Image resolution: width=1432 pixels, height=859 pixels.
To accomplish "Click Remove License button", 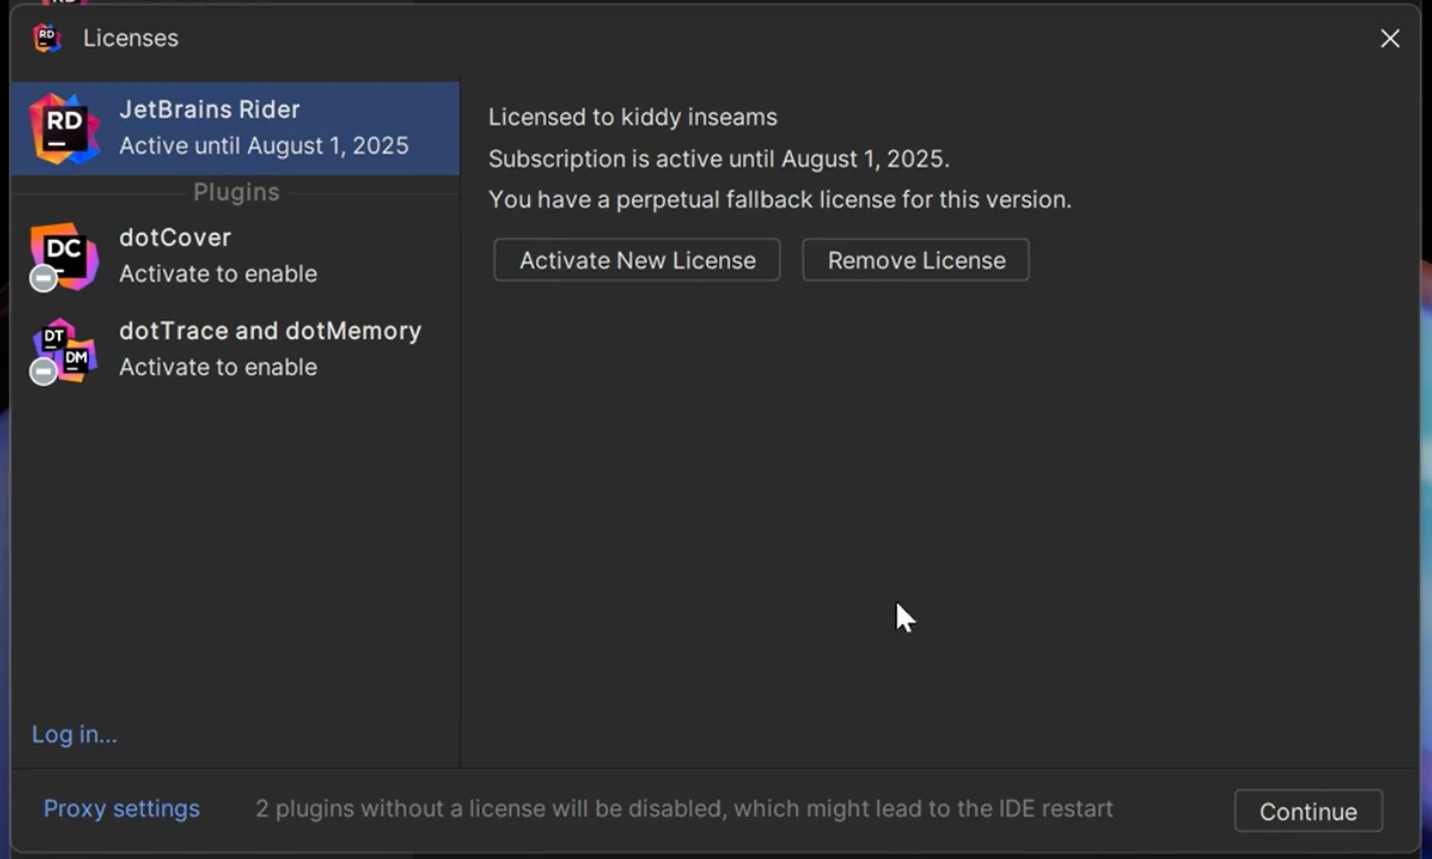I will [916, 260].
